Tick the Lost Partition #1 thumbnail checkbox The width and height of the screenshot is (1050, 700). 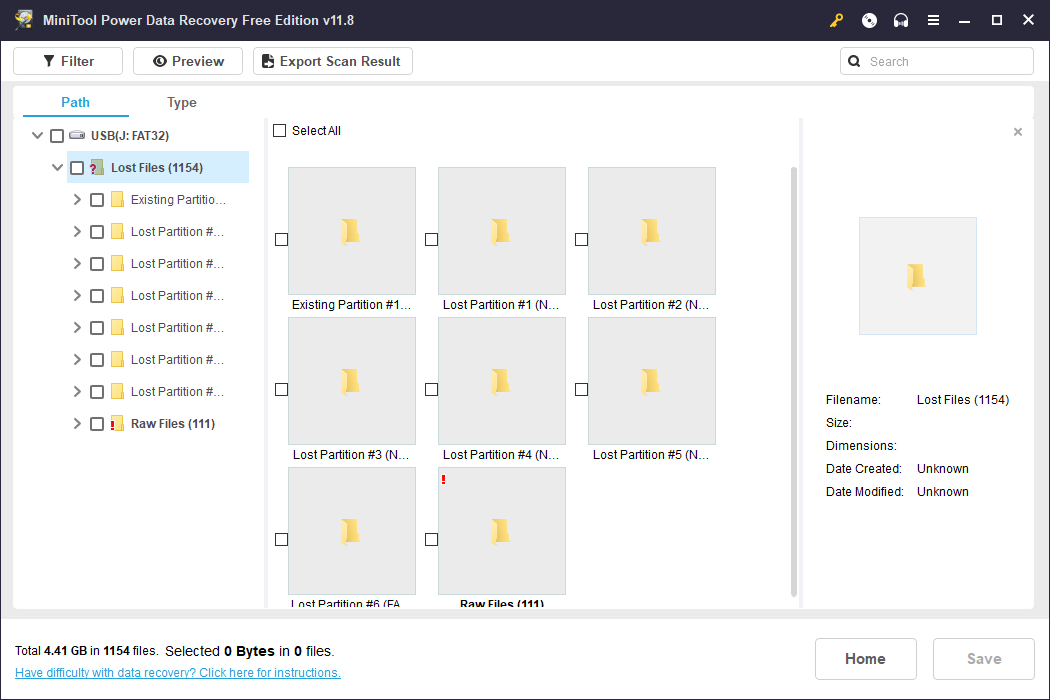click(x=431, y=240)
